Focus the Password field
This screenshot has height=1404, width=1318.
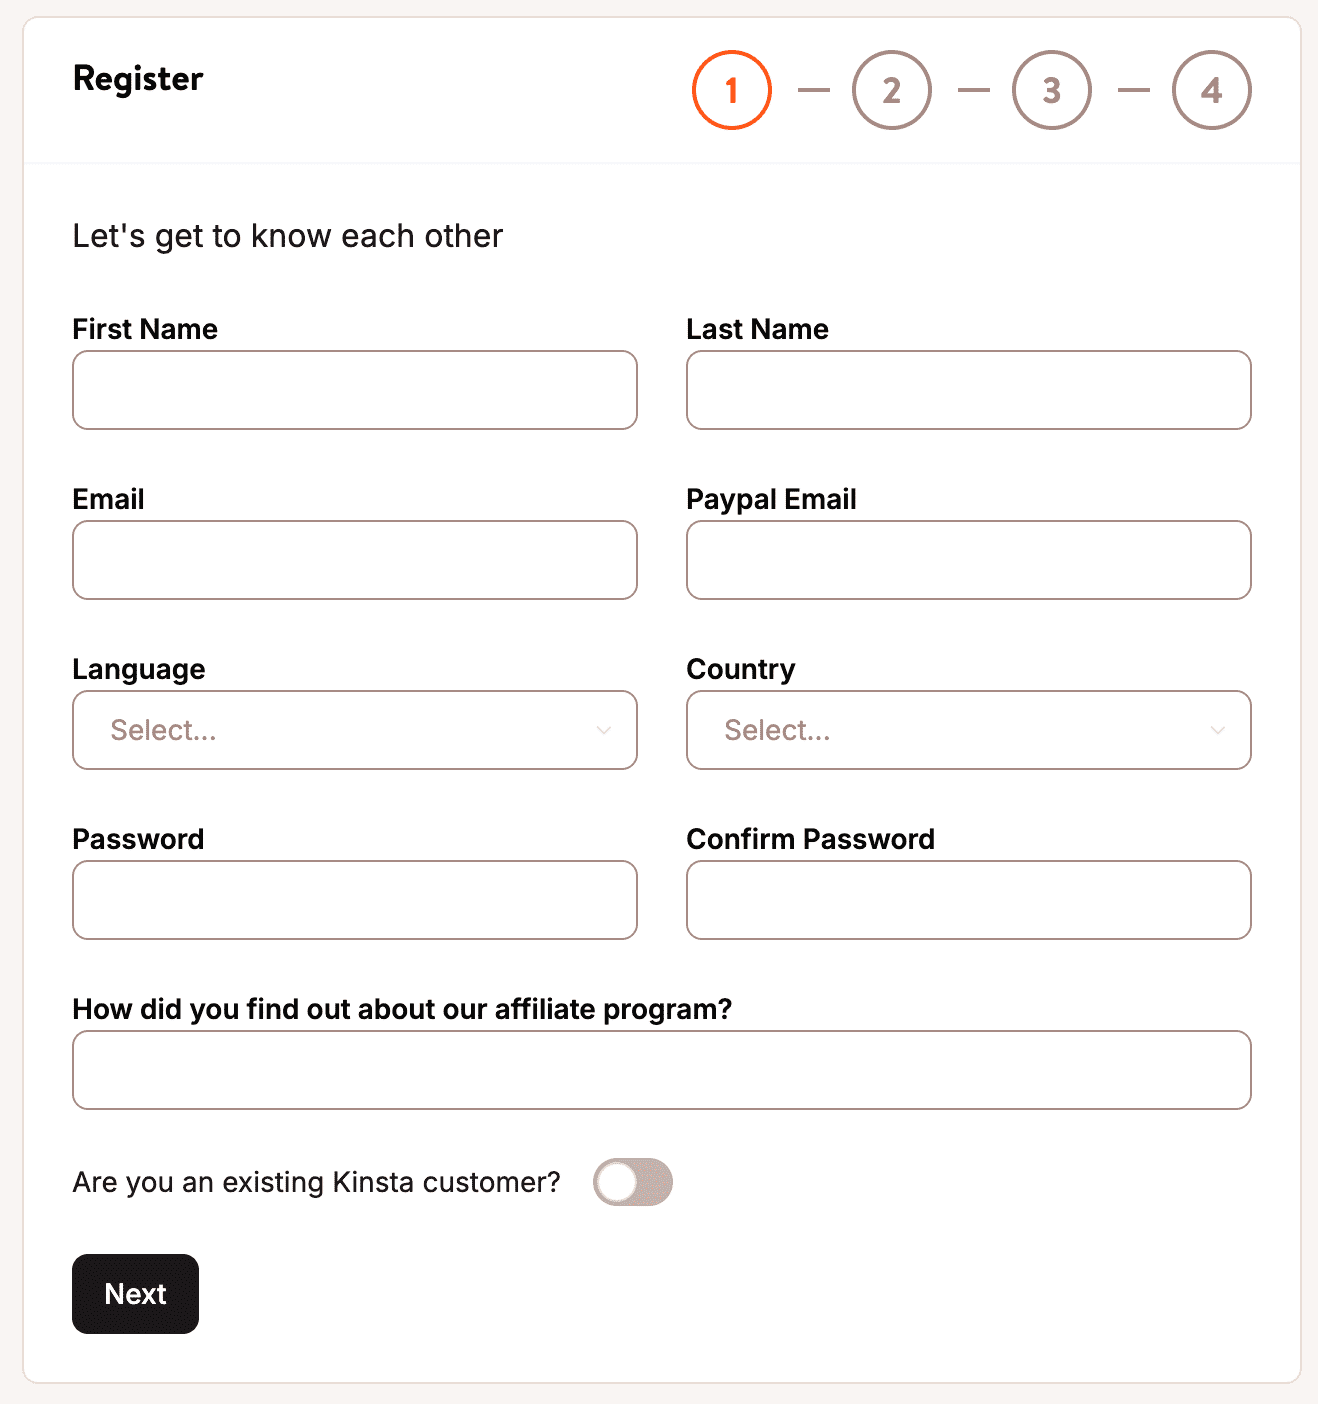[354, 900]
